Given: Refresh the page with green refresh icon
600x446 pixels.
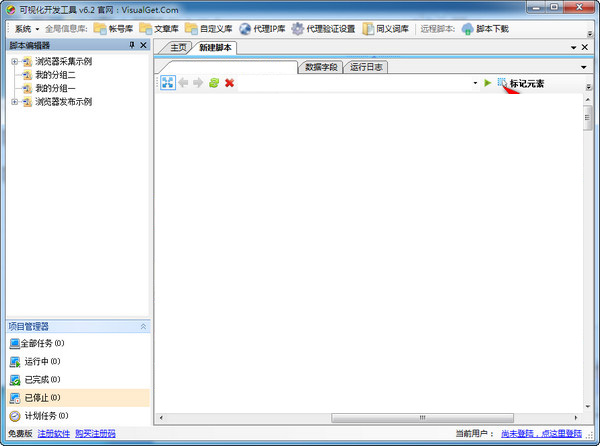Looking at the screenshot, I should tap(214, 83).
